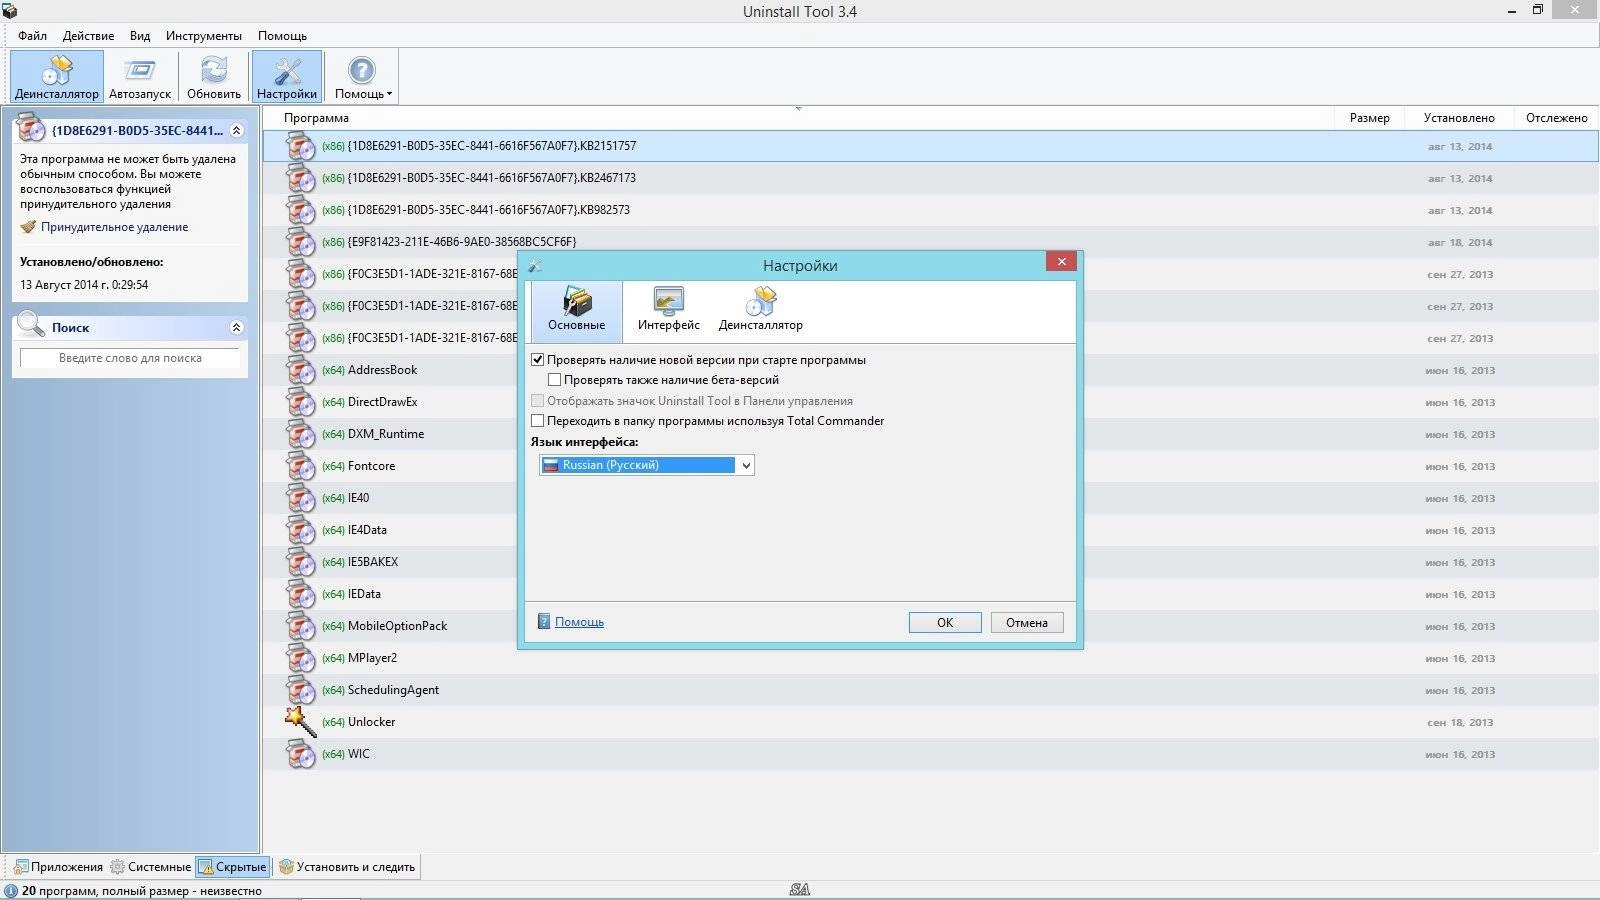Click icon of IE40 entry
The width and height of the screenshot is (1600, 900).
pos(301,498)
